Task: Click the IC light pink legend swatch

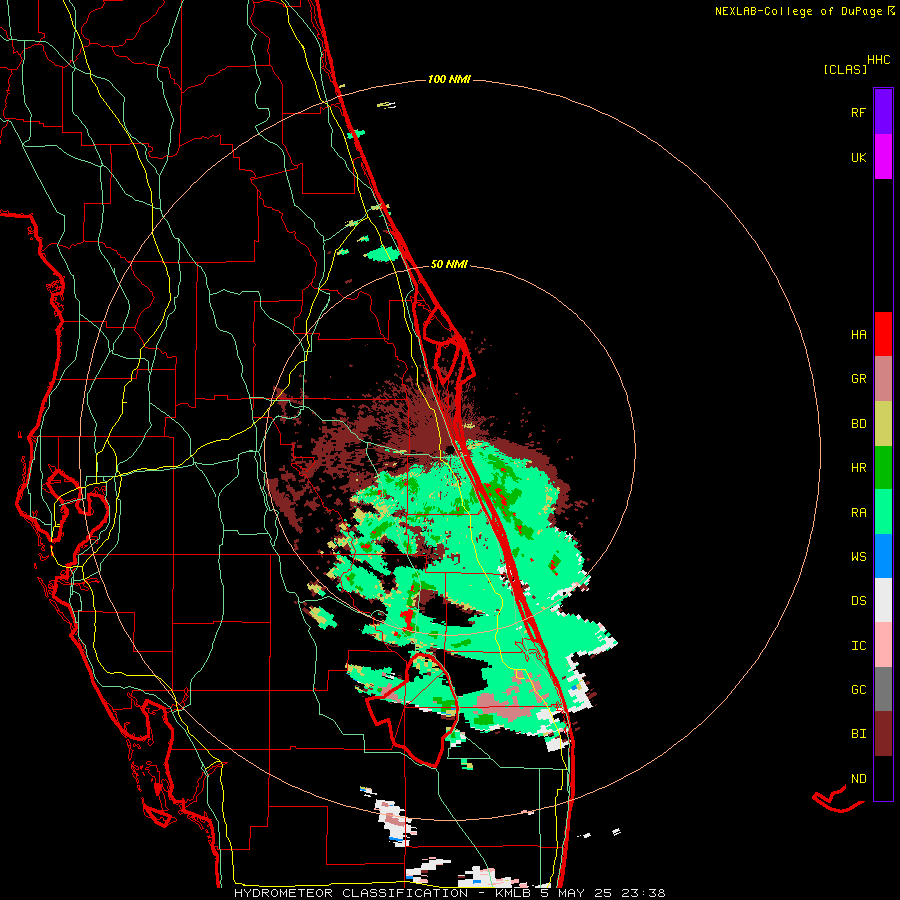Action: tap(883, 645)
